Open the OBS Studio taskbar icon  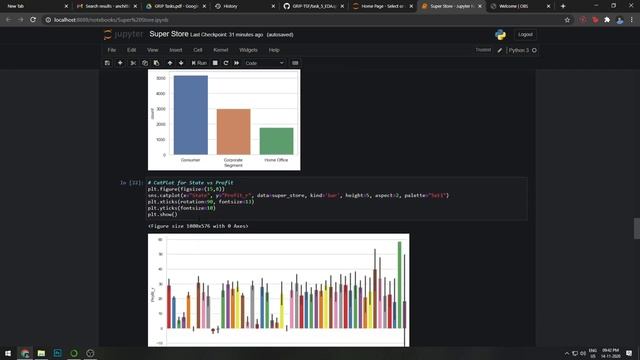tap(90, 353)
